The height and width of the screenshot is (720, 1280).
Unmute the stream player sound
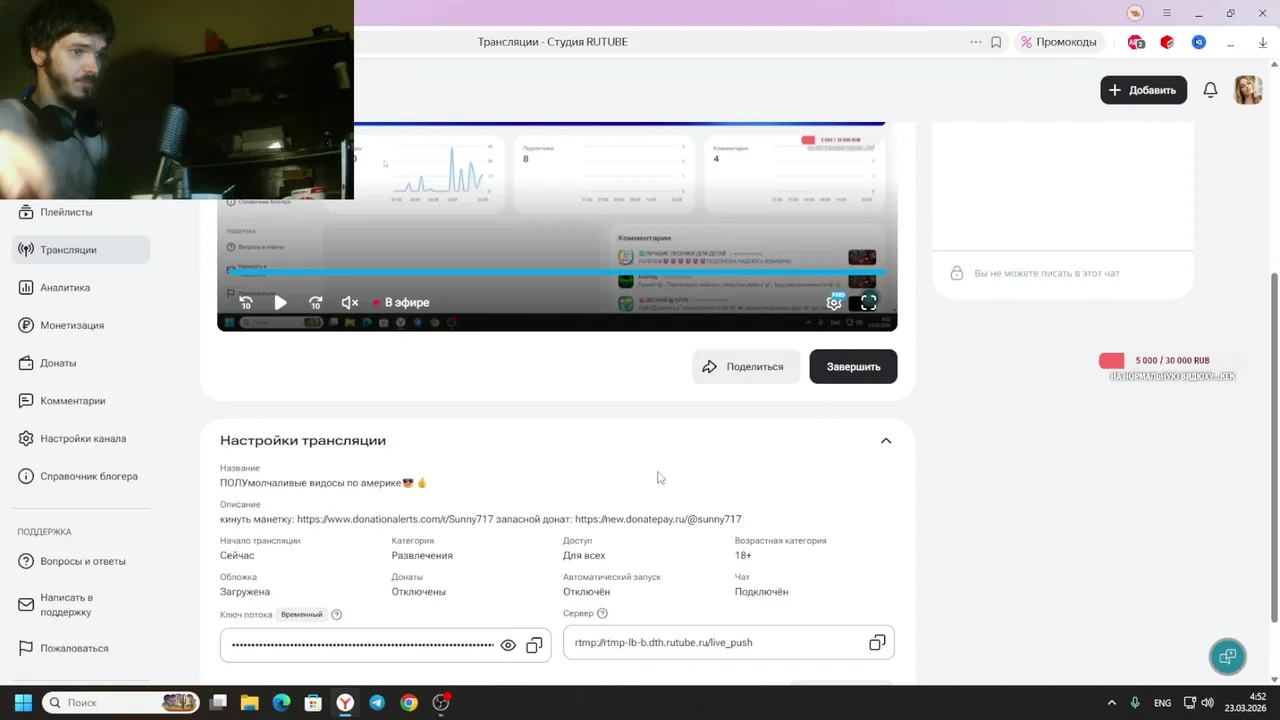350,302
